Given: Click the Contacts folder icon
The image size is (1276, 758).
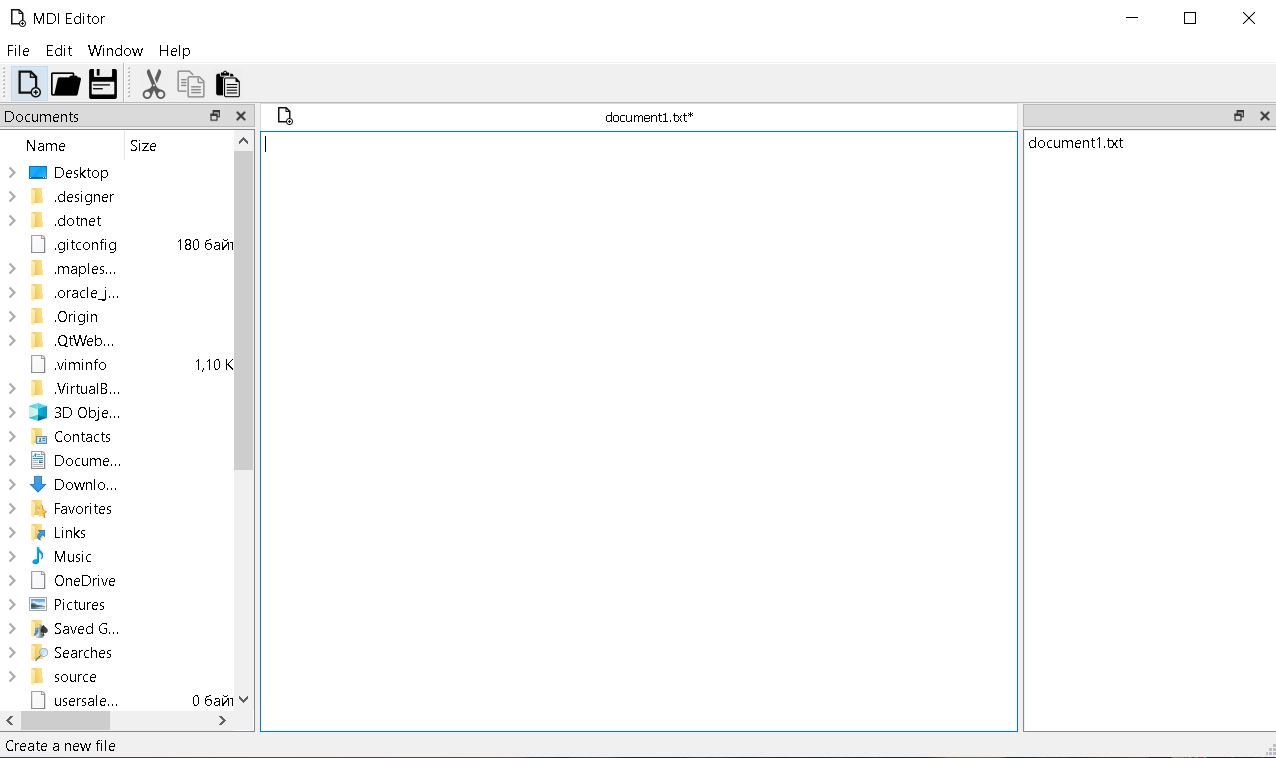Looking at the screenshot, I should click(x=38, y=437).
